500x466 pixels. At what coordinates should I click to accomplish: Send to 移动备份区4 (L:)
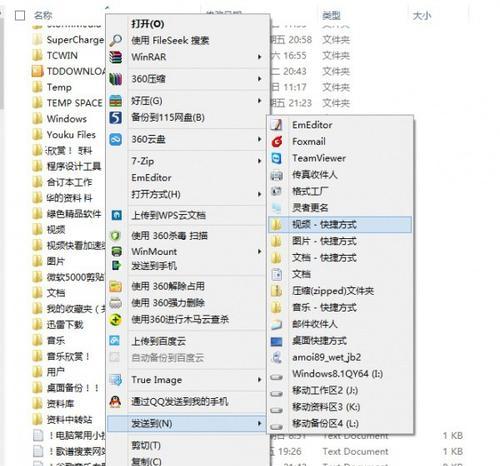click(x=340, y=423)
